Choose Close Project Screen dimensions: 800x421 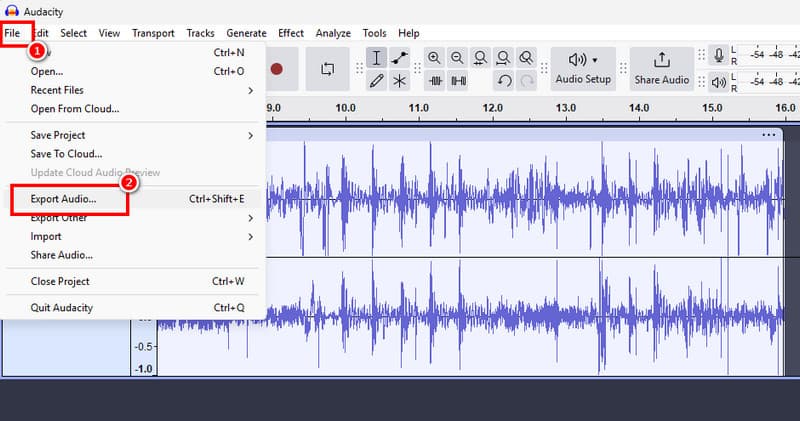(133, 282)
